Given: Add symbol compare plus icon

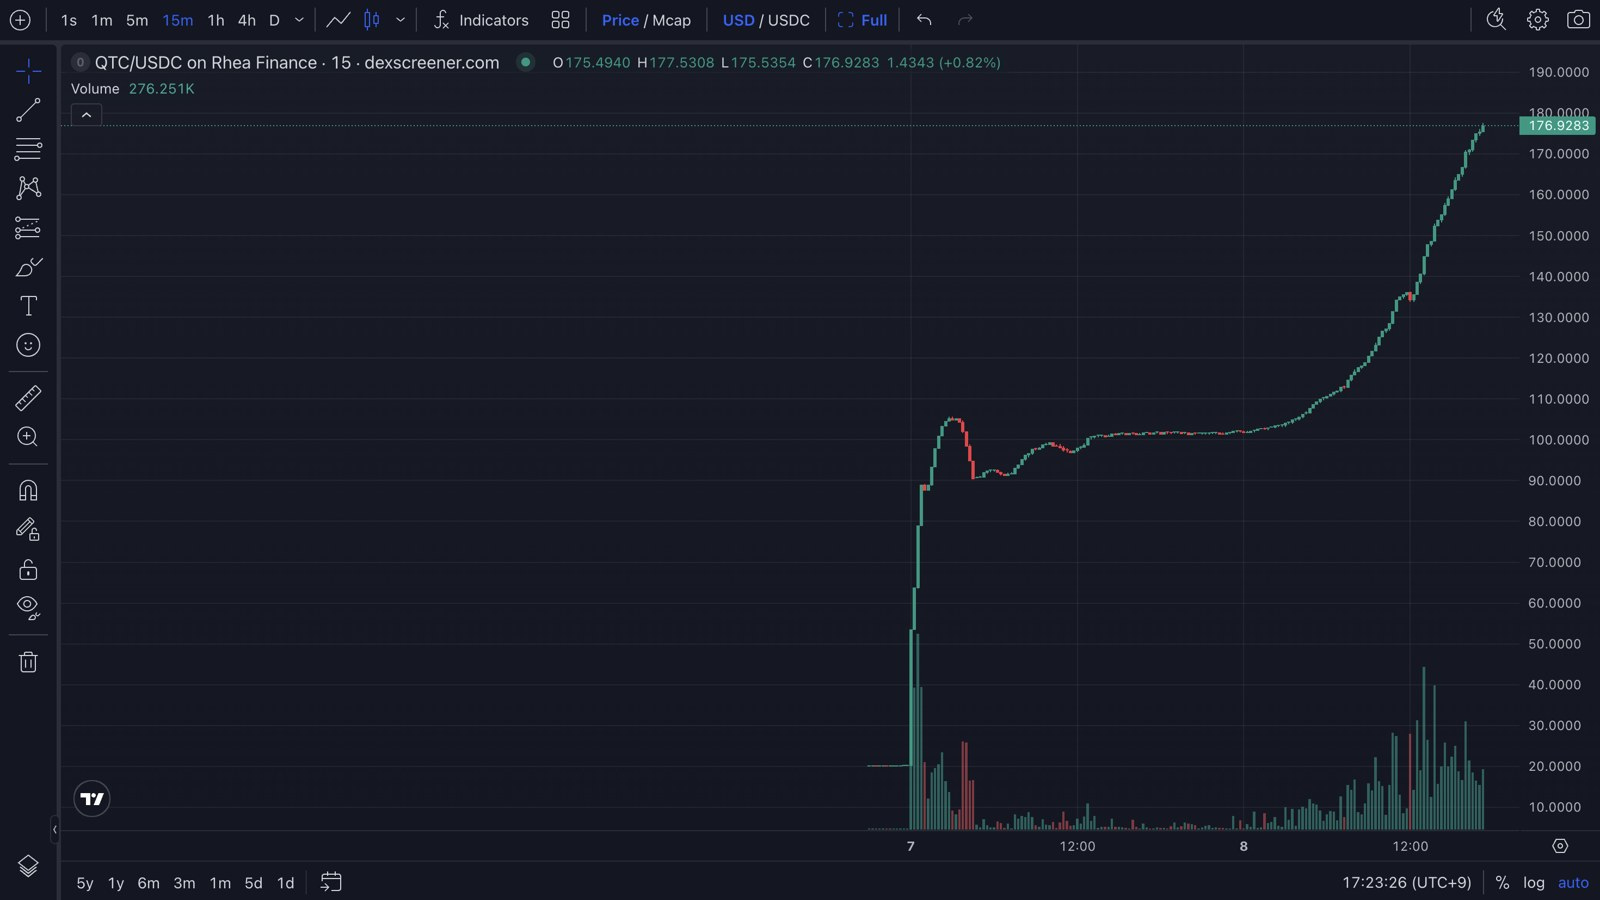Looking at the screenshot, I should pyautogui.click(x=20, y=20).
